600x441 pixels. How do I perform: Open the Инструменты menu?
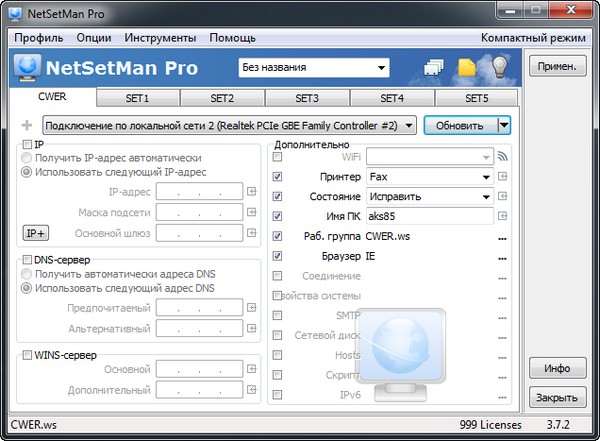160,38
